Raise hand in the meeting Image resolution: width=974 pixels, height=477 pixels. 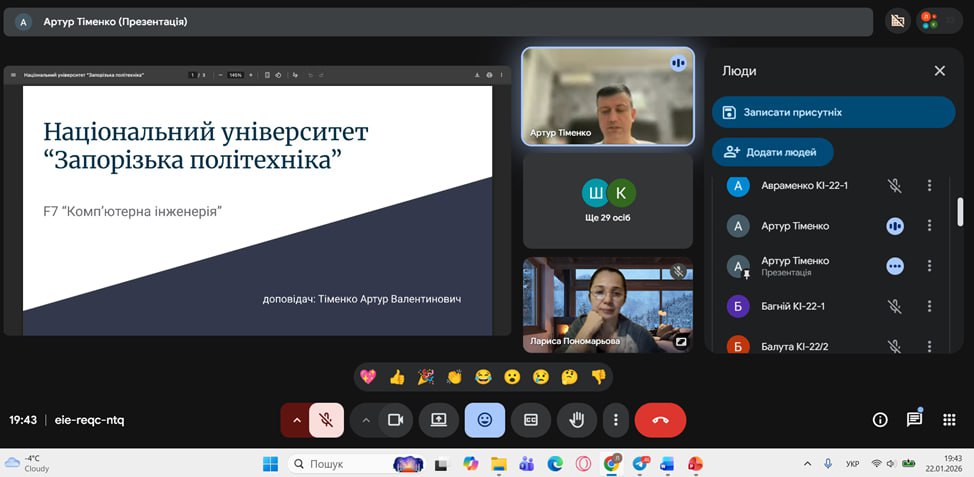coord(576,420)
